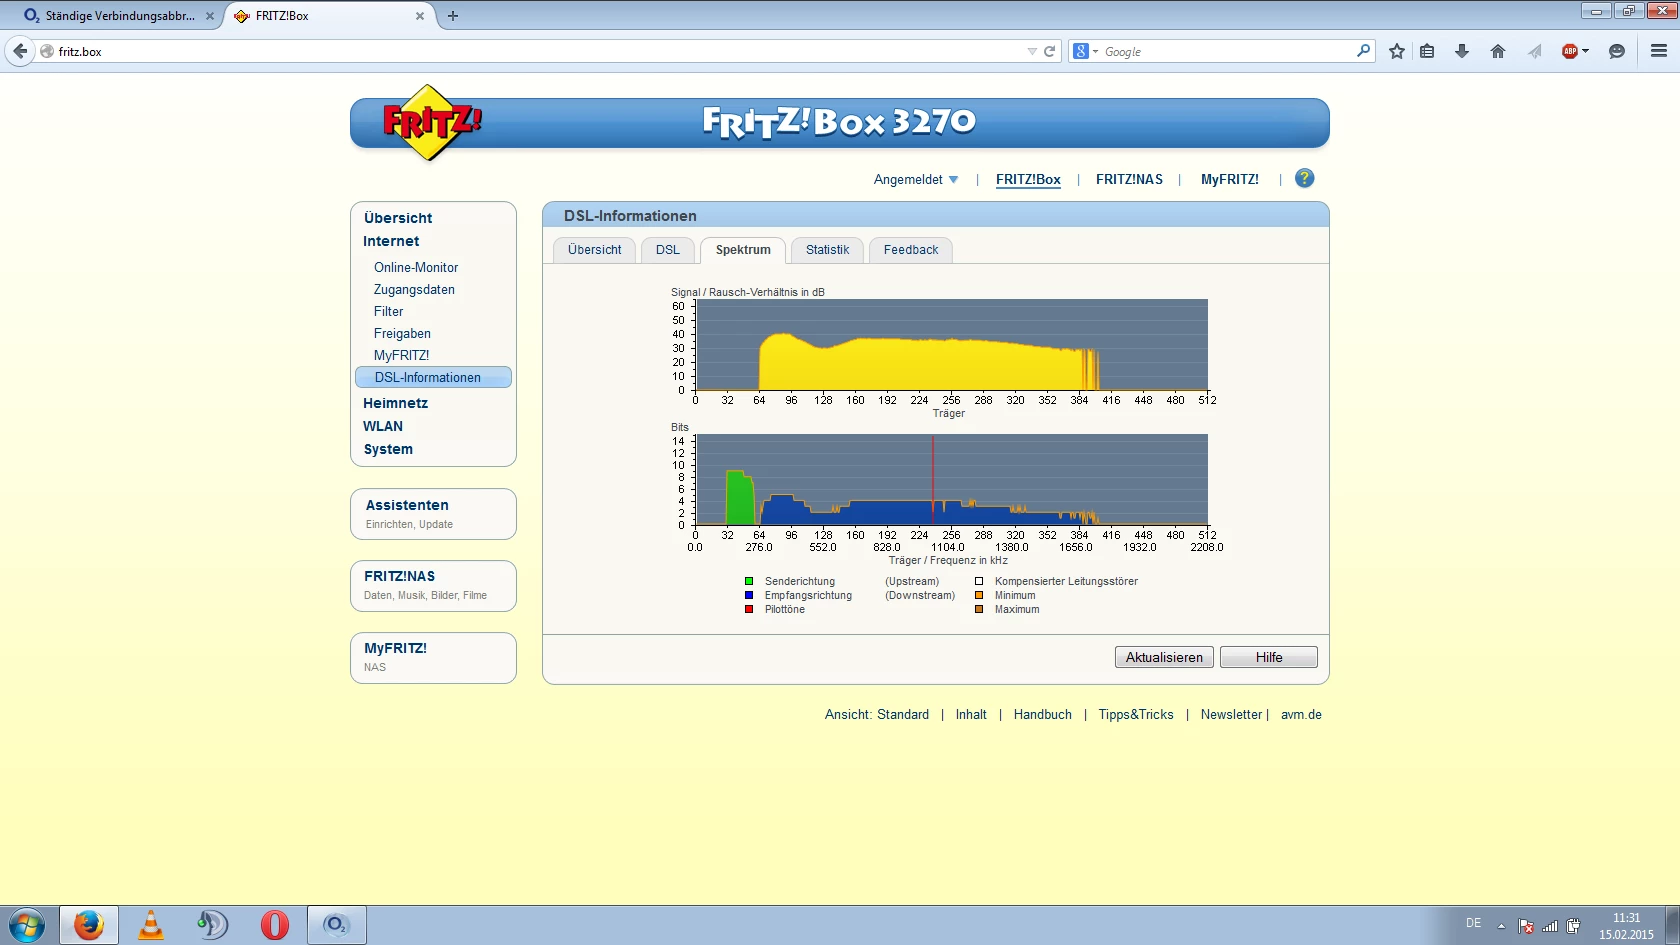
Task: Open the downloads arrow icon
Action: pyautogui.click(x=1462, y=51)
